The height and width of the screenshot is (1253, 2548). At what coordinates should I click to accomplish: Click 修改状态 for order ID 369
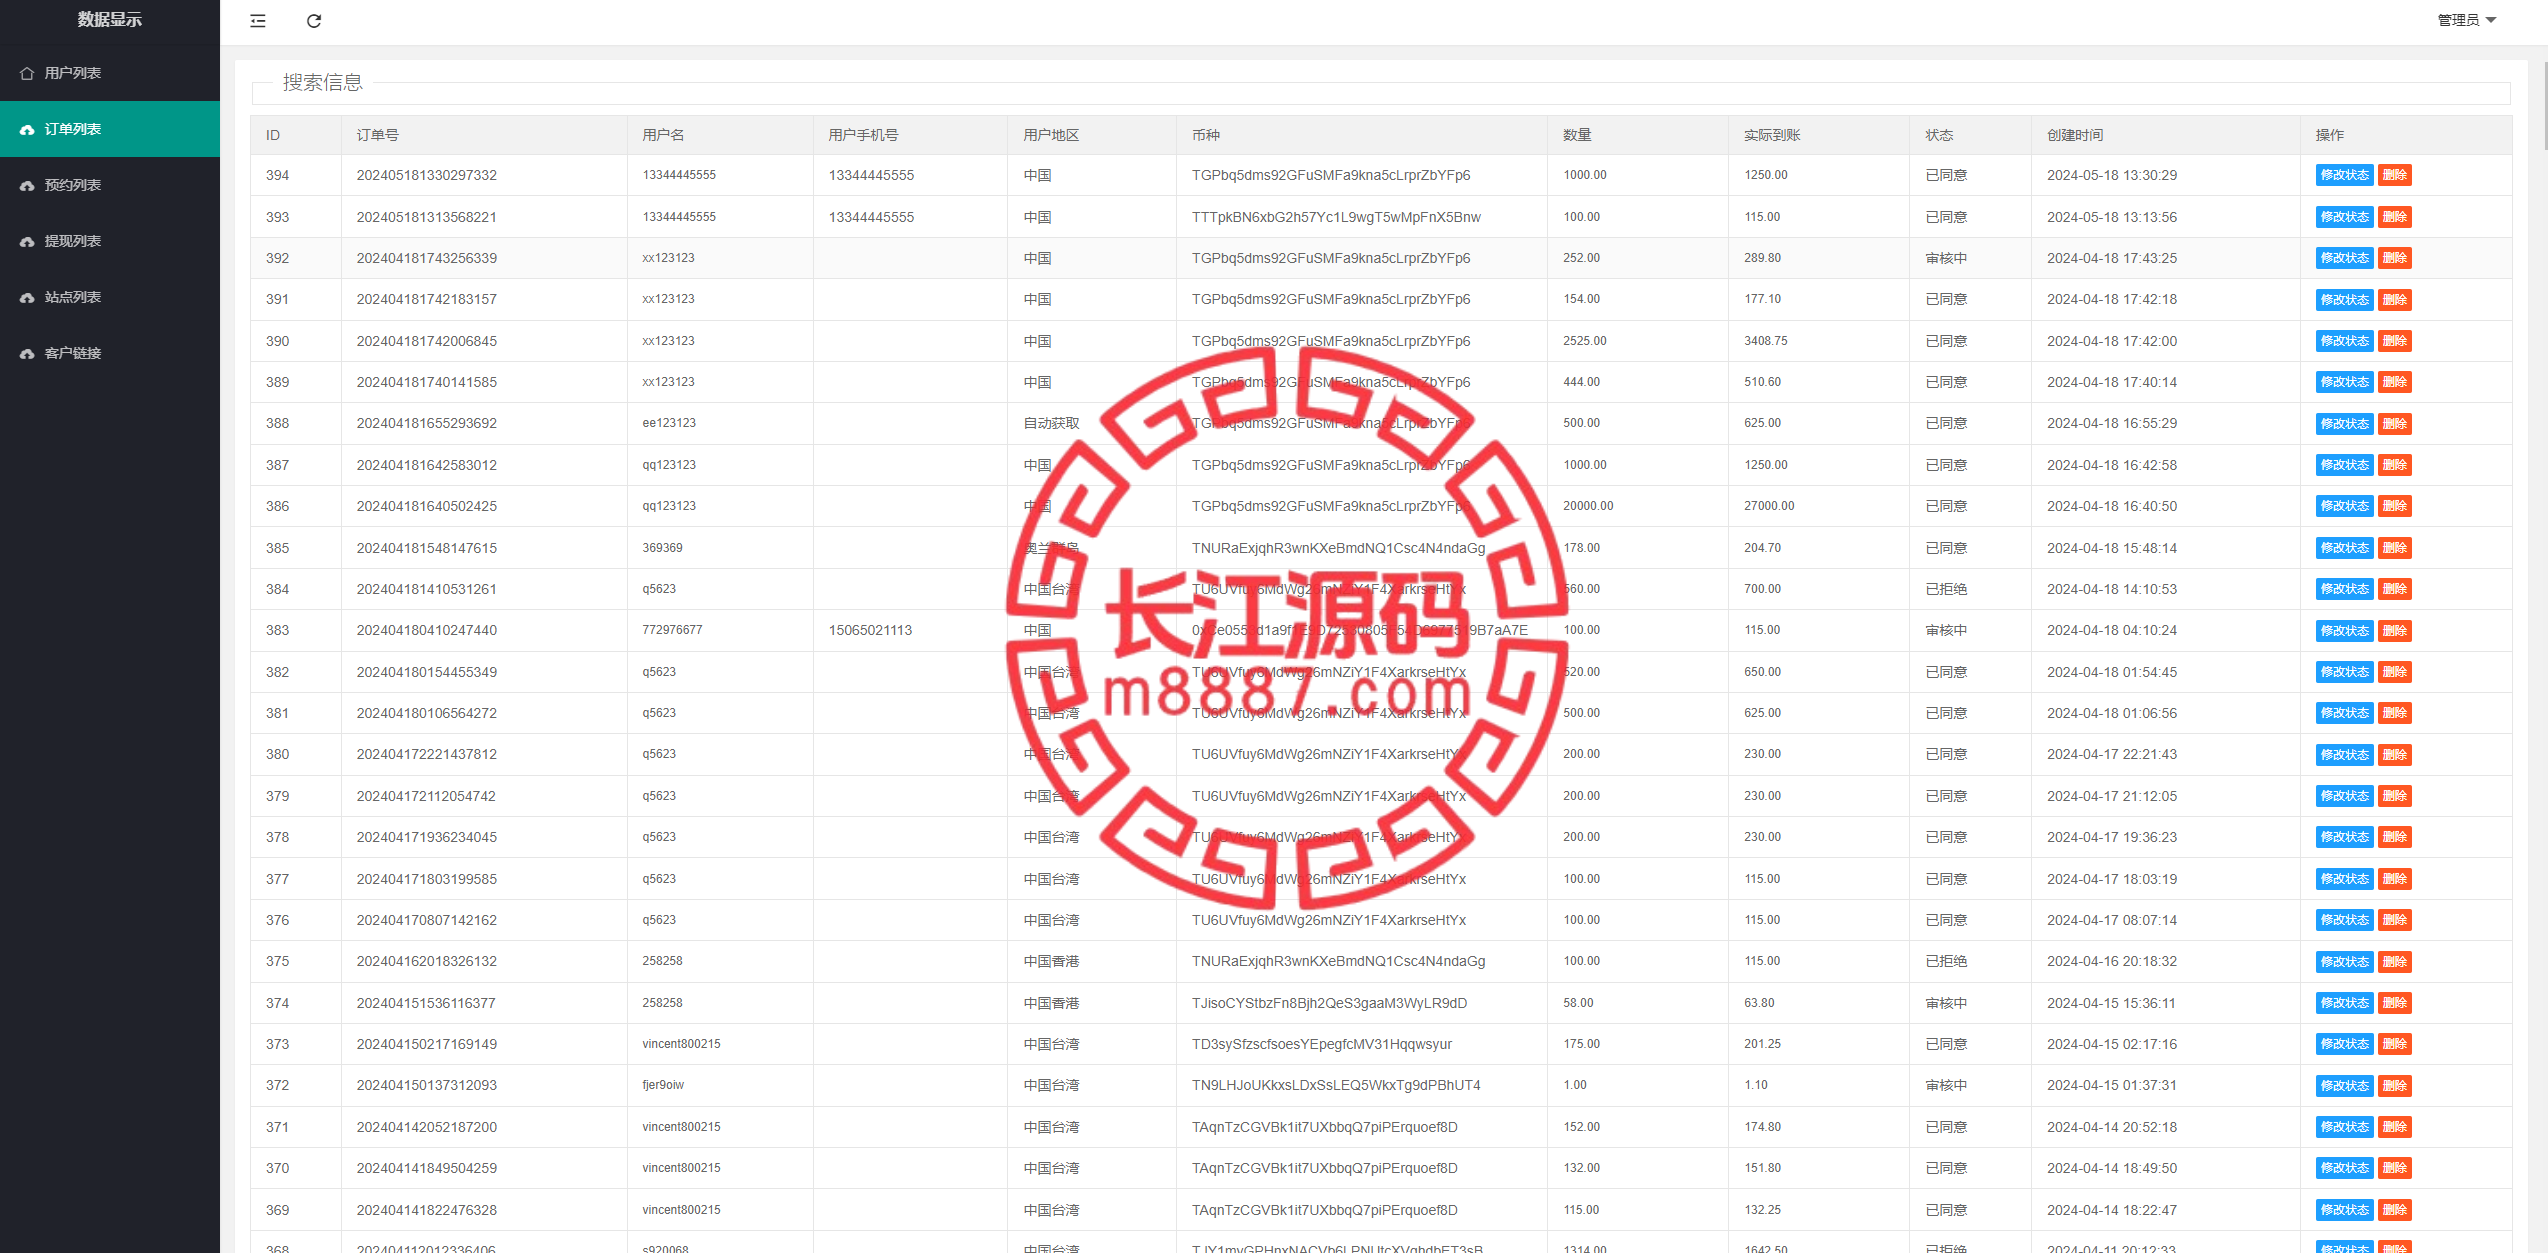point(2344,1210)
